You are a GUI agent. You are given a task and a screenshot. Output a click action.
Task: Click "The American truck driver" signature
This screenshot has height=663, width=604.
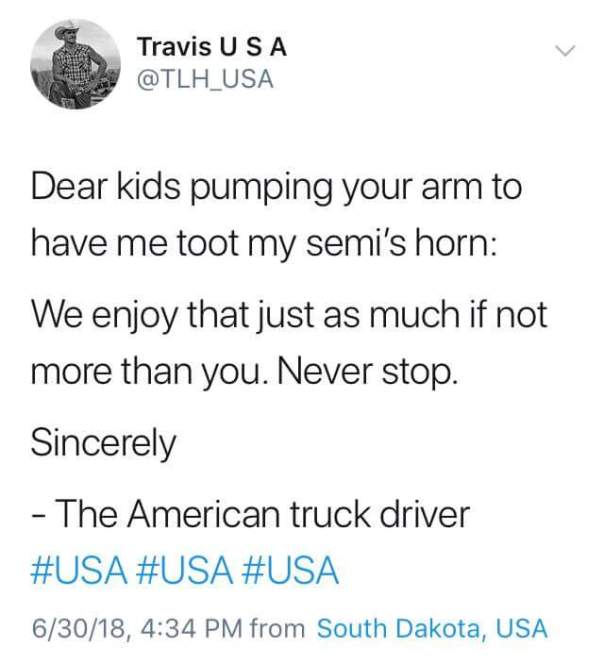[263, 517]
